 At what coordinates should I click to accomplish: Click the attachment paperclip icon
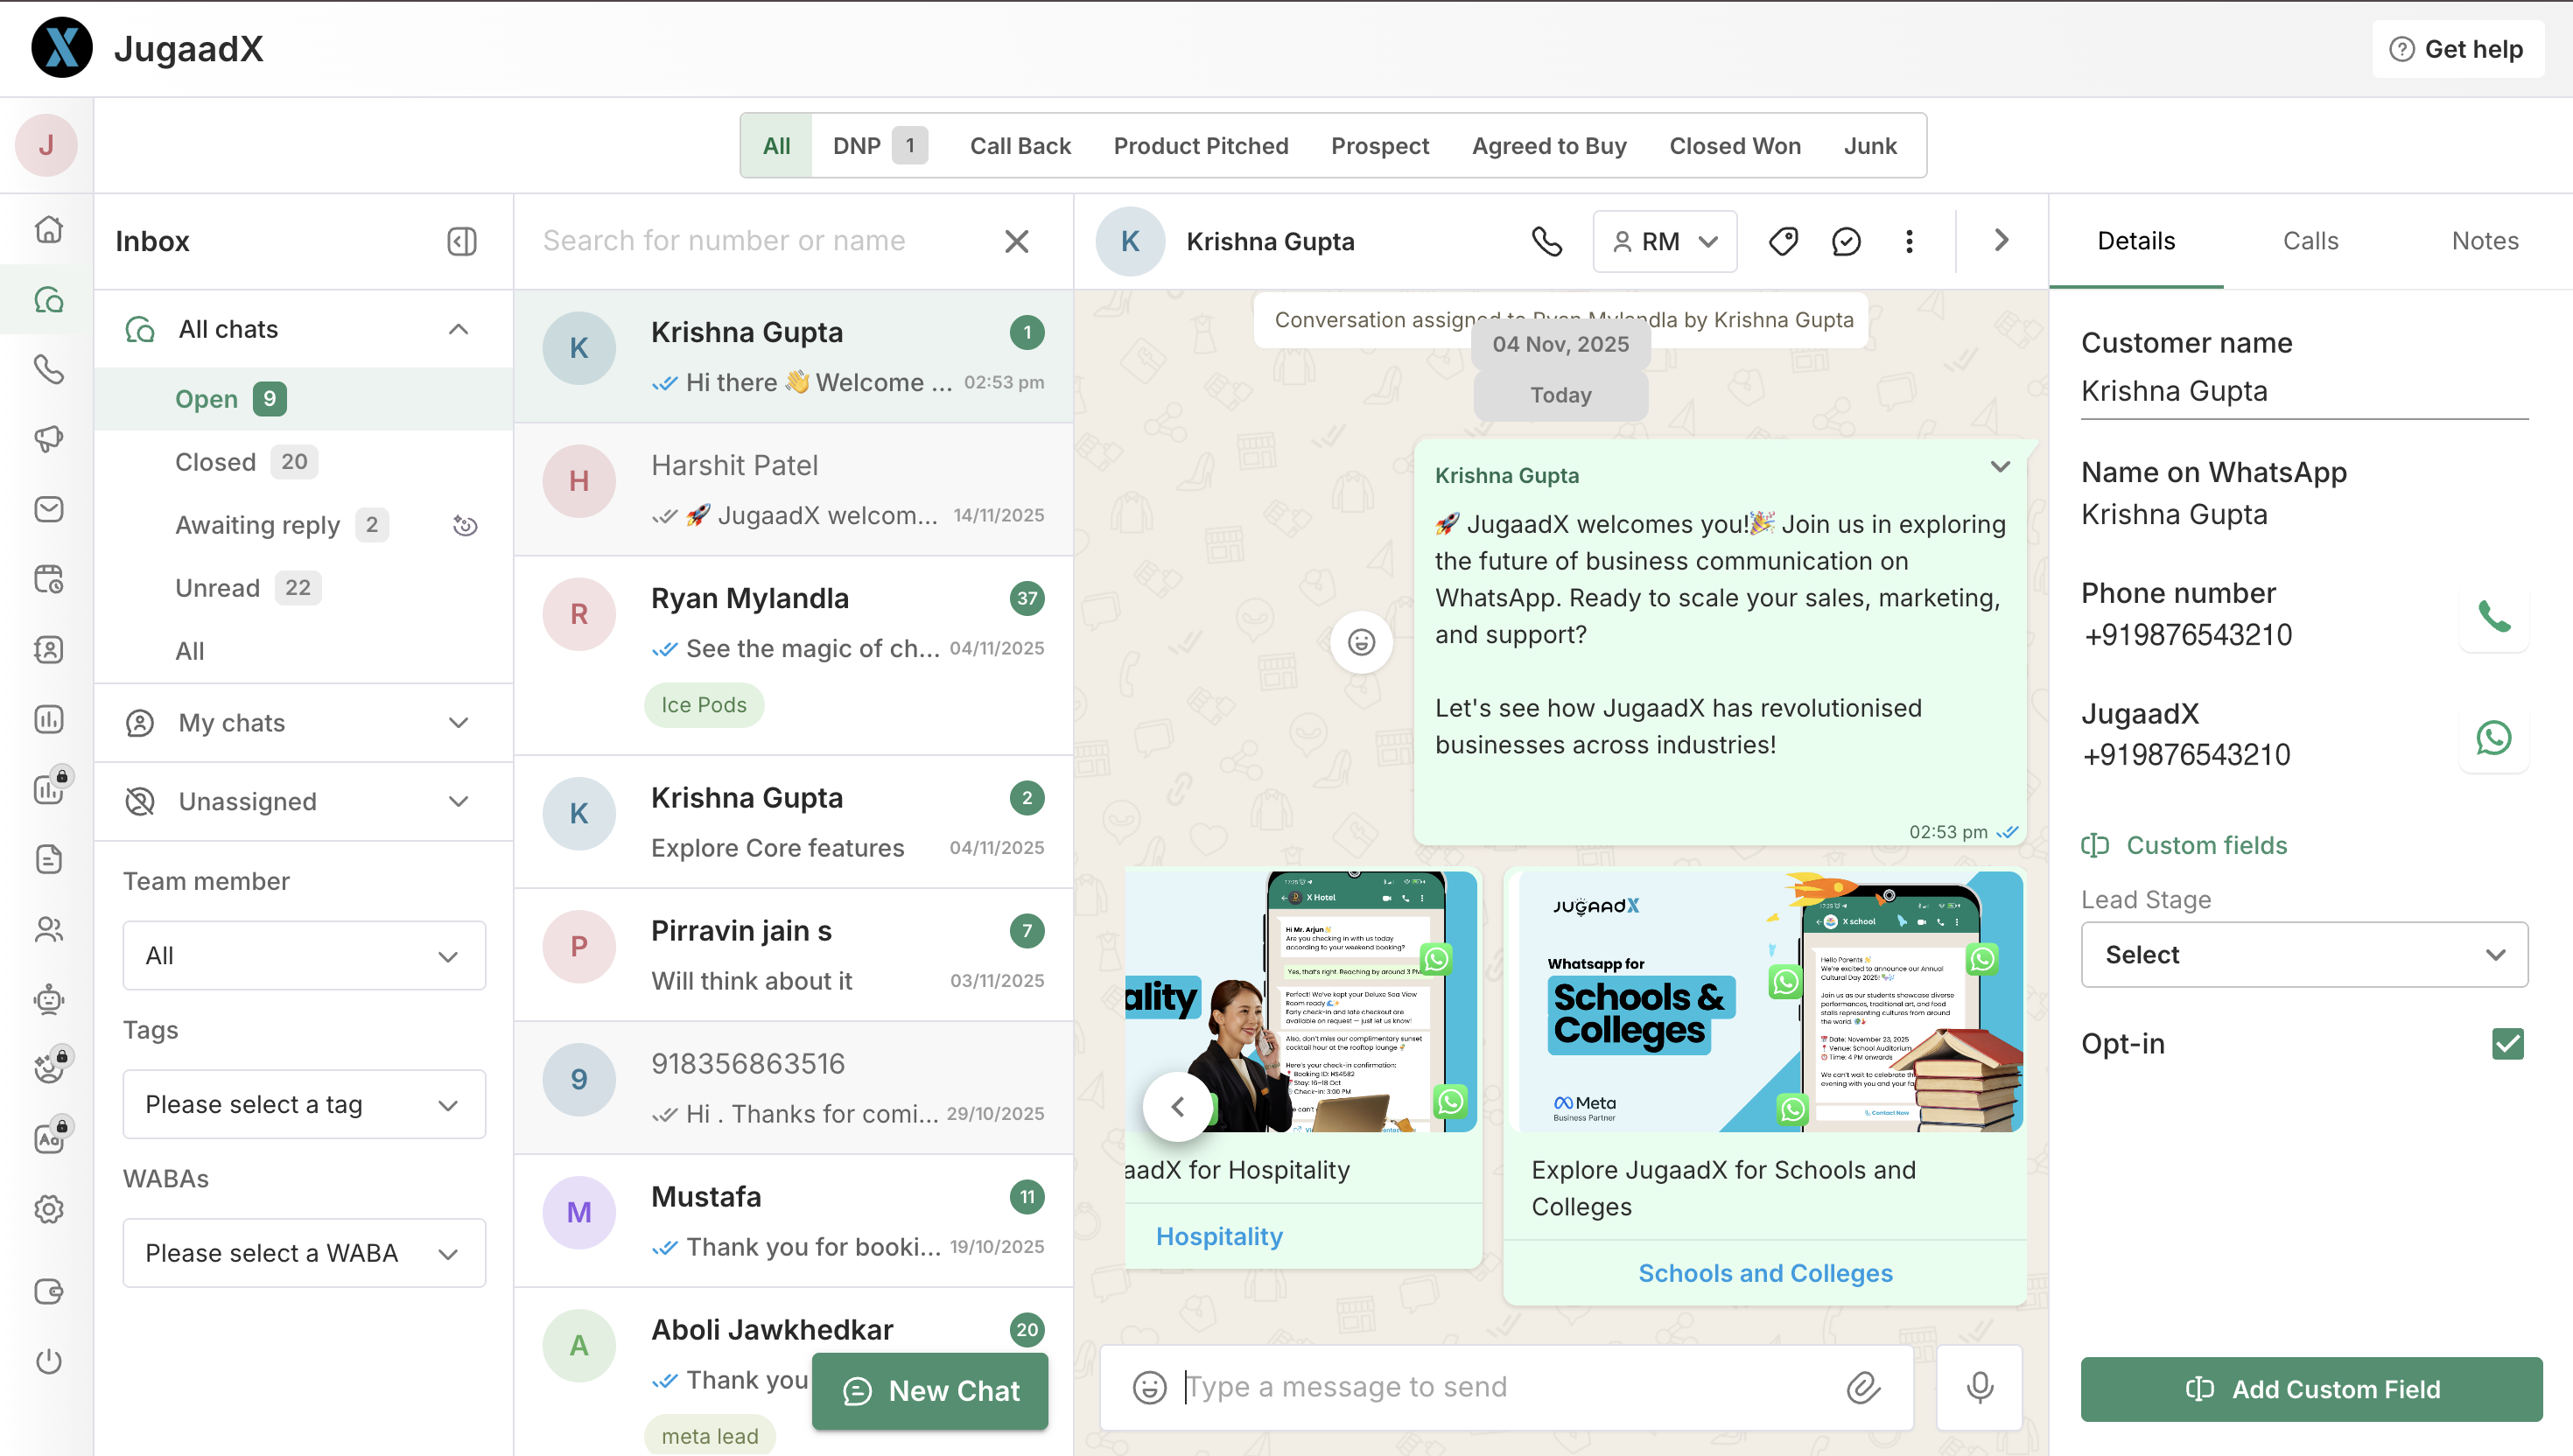coord(1863,1387)
